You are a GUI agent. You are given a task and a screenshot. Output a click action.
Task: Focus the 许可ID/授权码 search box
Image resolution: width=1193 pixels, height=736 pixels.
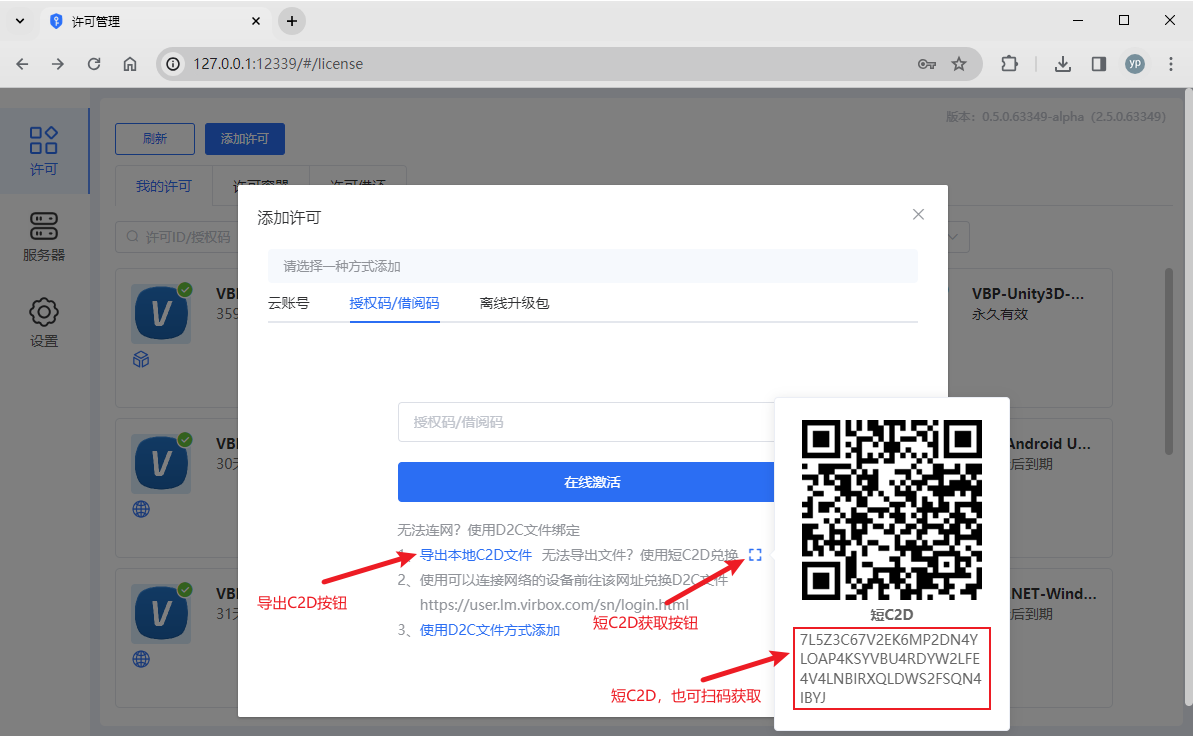click(177, 237)
